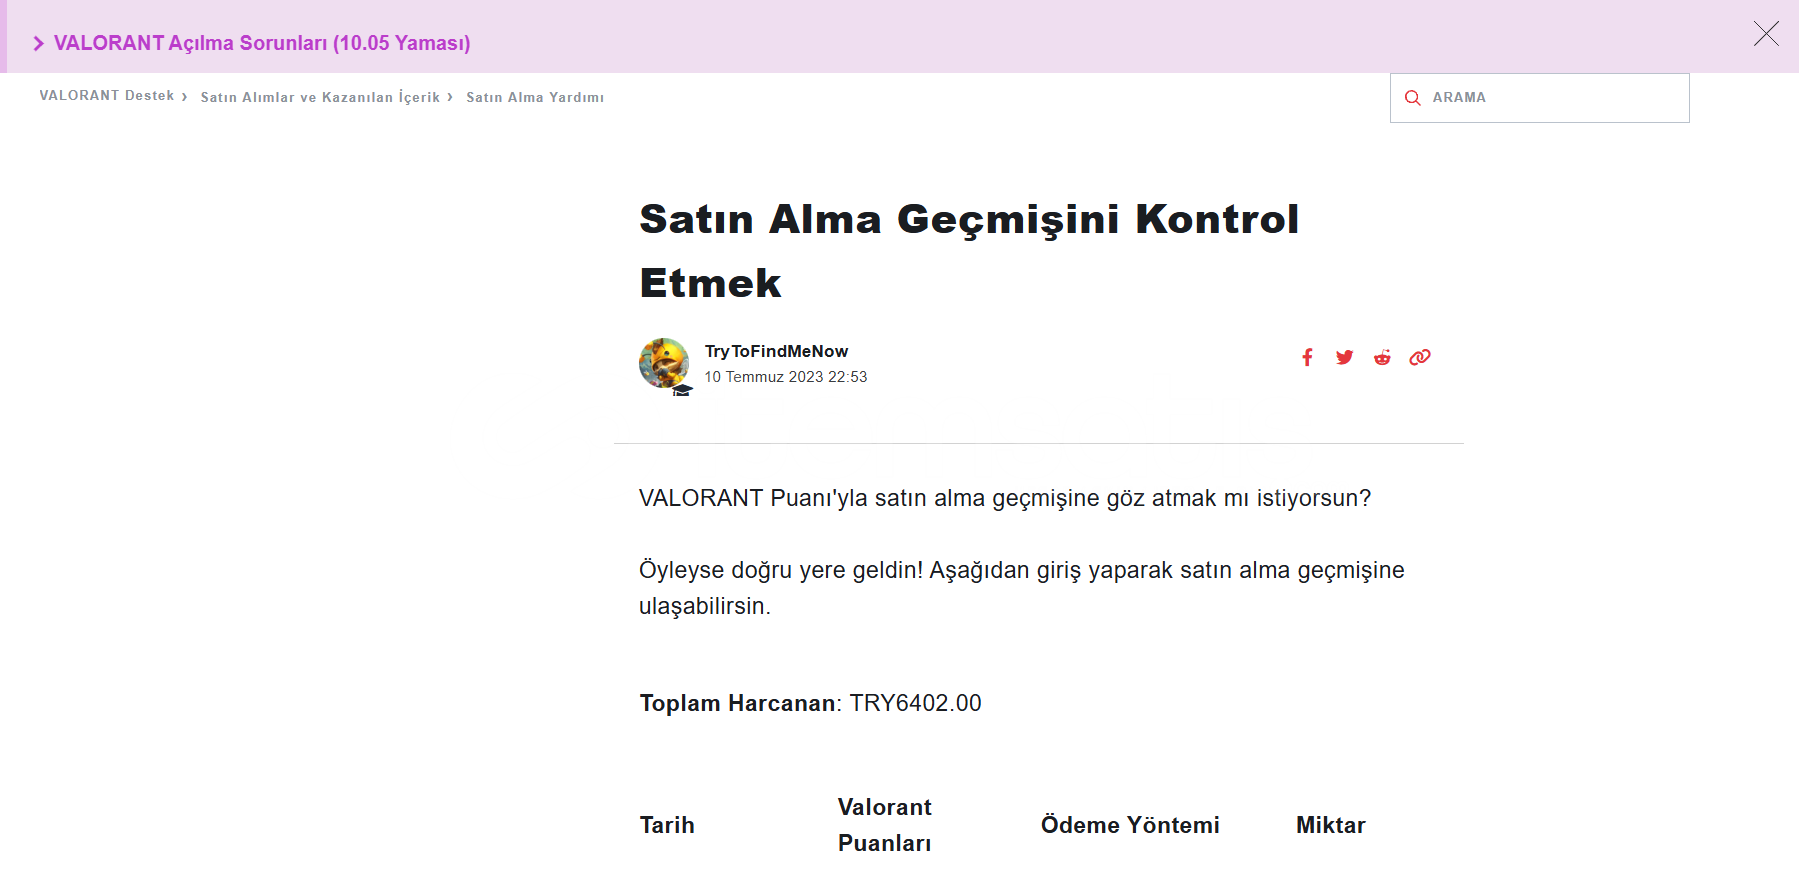The width and height of the screenshot is (1799, 872).
Task: Share article on Facebook icon
Action: pyautogui.click(x=1307, y=357)
